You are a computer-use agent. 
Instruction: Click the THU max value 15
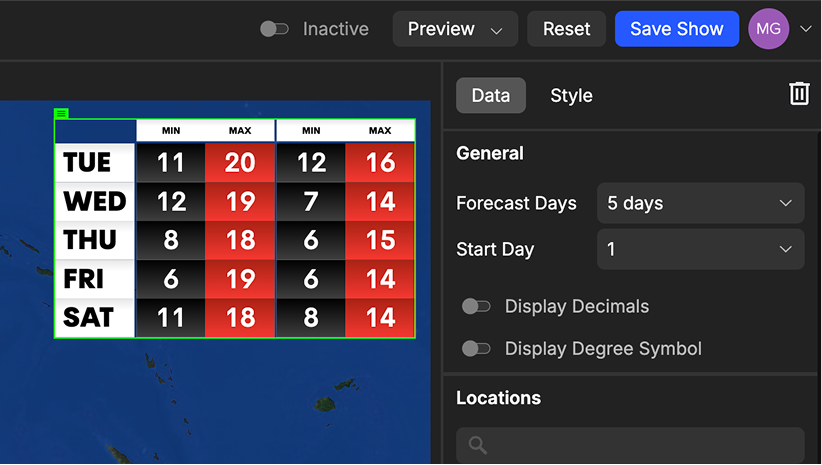pos(380,240)
